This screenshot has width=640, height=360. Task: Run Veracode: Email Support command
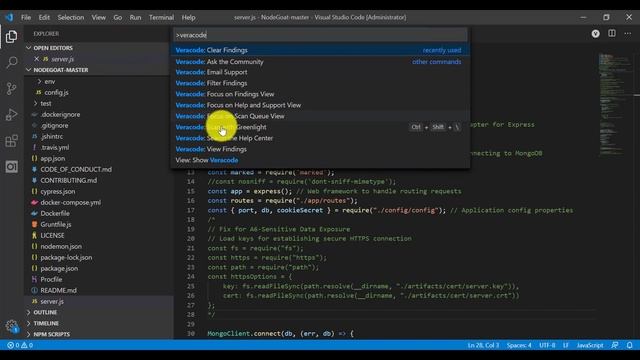click(320, 72)
